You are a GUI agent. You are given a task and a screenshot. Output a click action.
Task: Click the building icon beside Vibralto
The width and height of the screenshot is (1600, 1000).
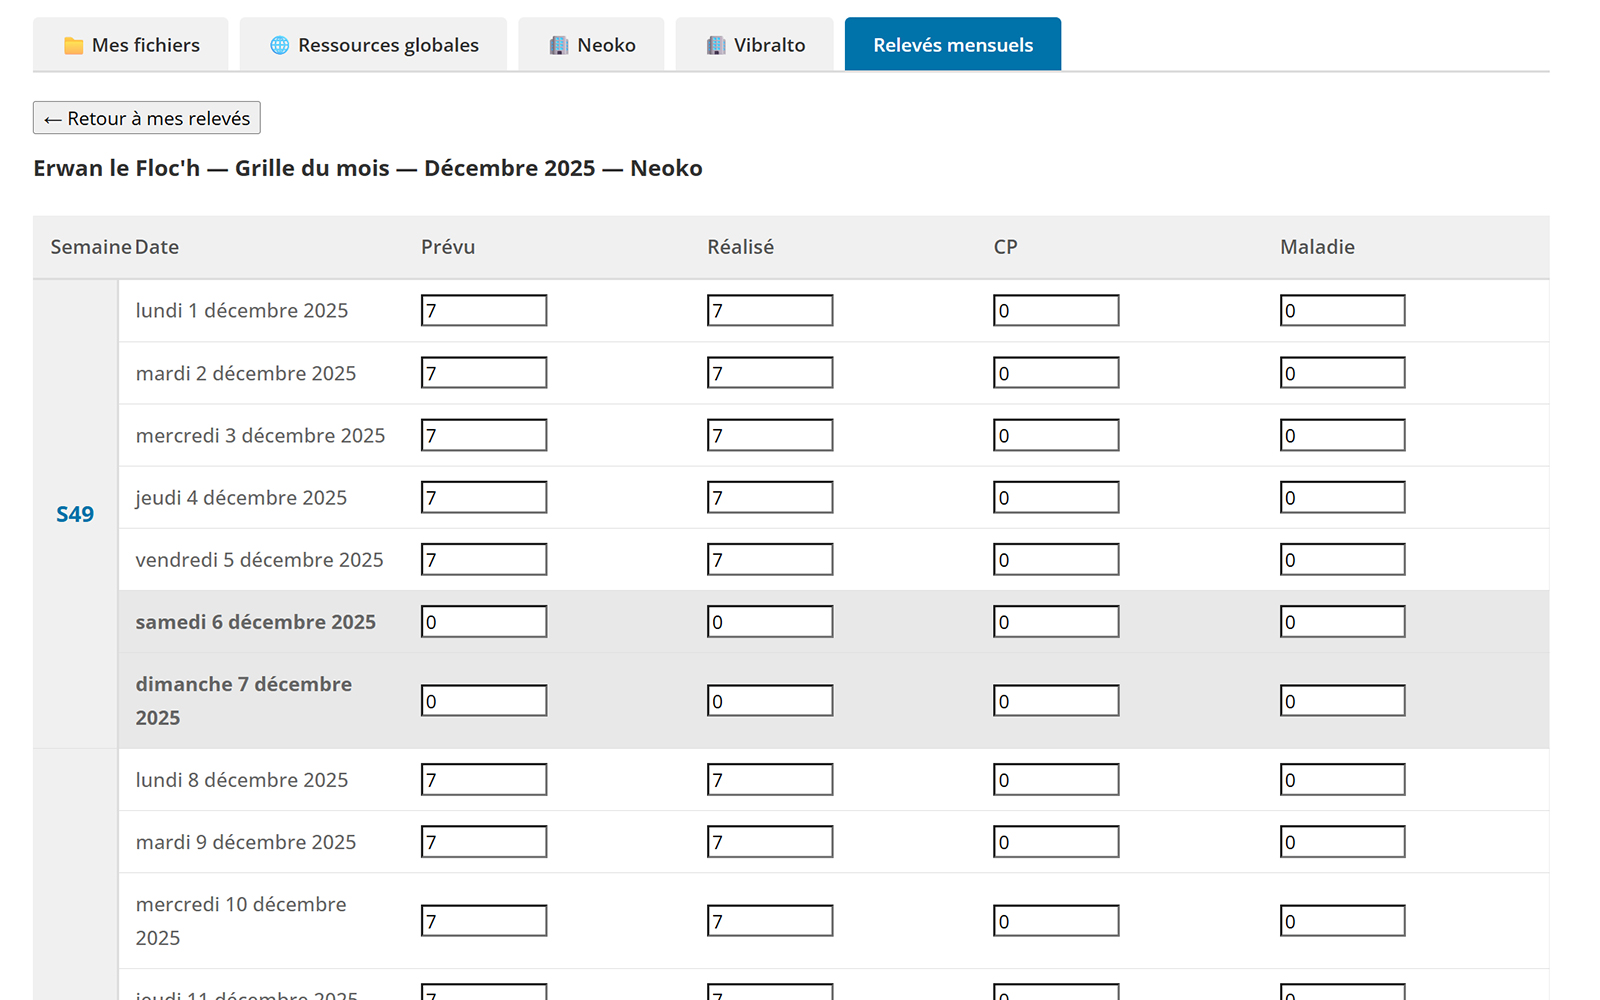[716, 45]
